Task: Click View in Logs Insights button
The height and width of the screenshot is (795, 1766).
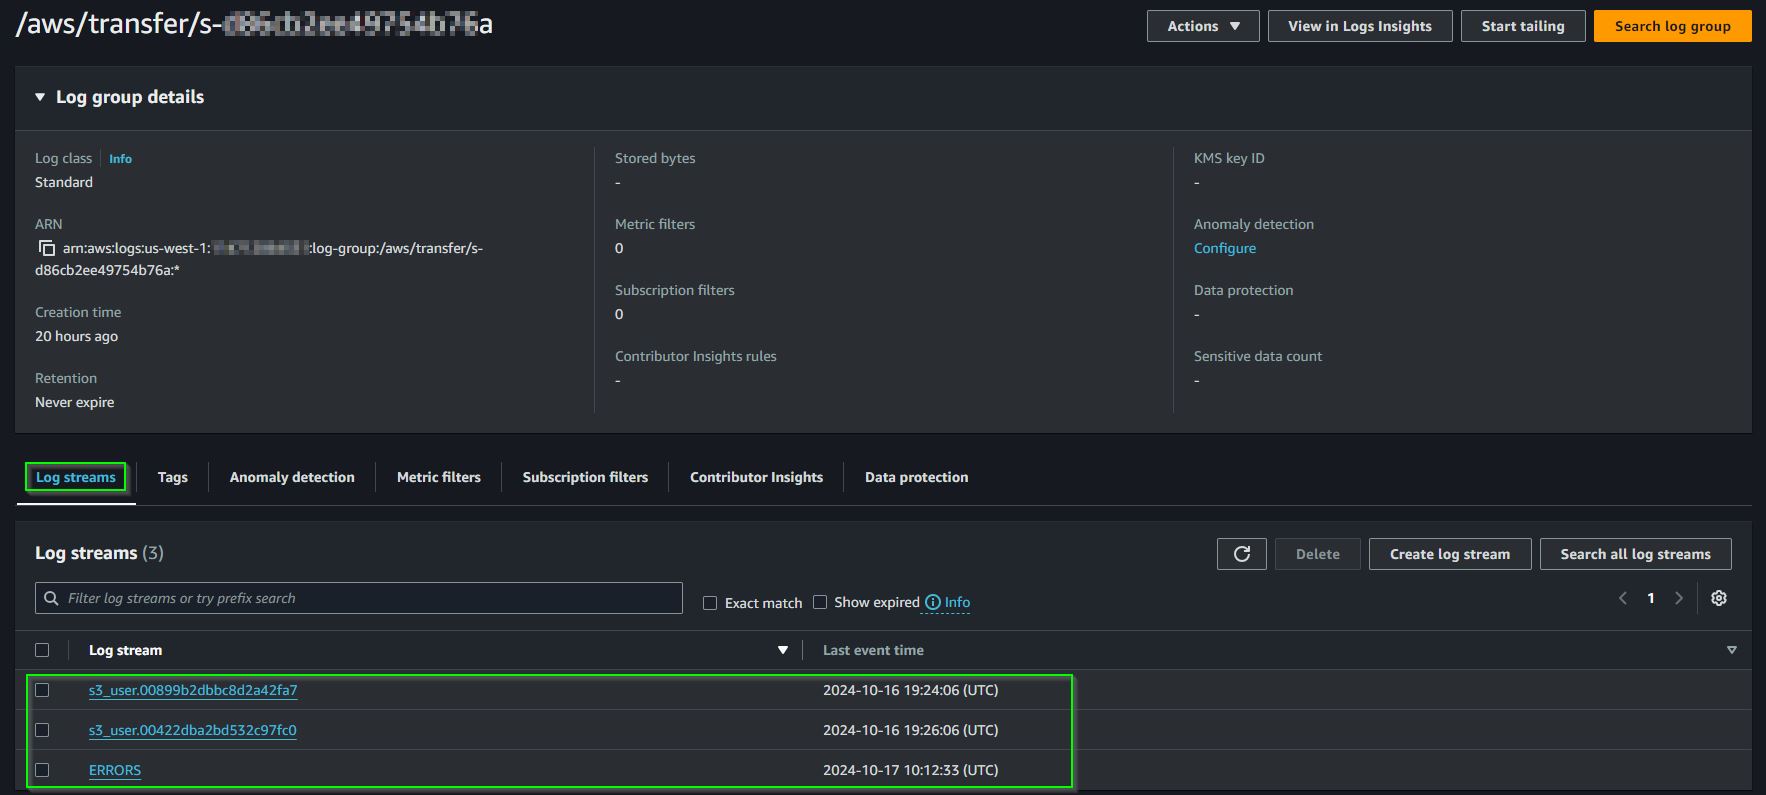Action: 1360,26
